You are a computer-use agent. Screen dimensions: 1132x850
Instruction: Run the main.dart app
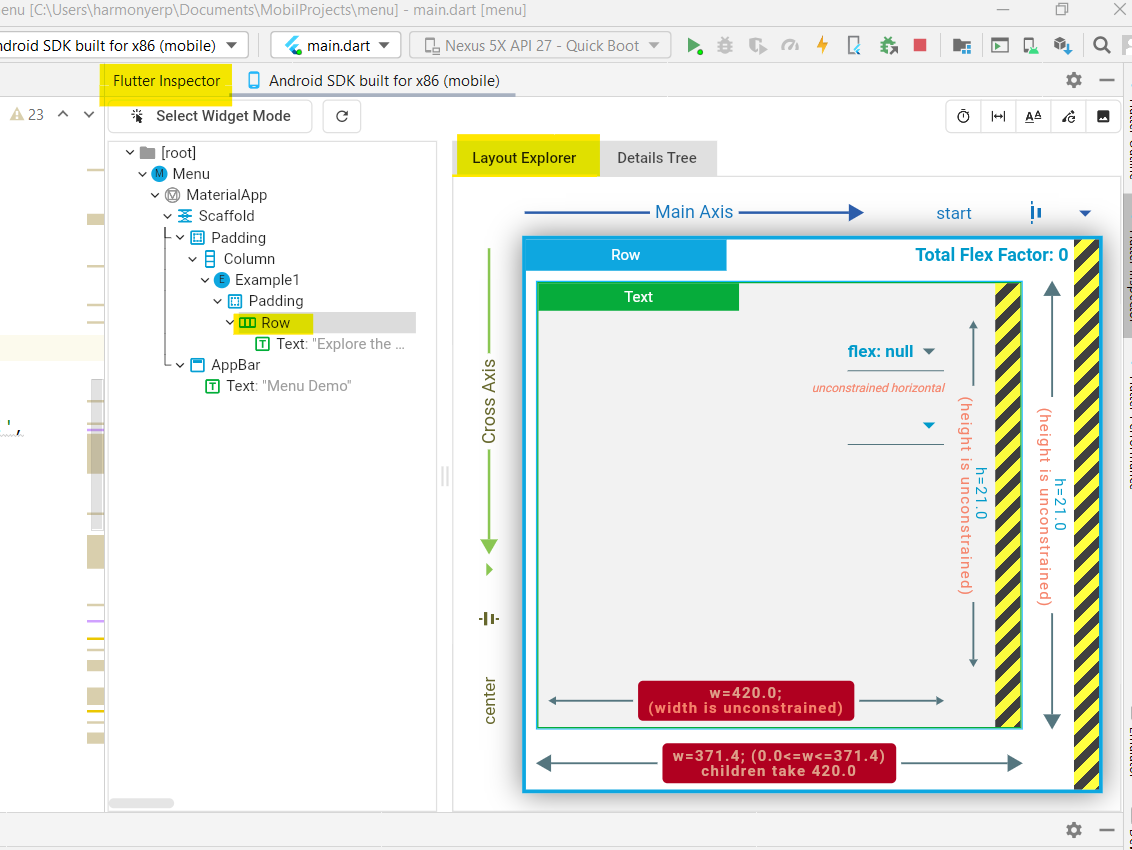pos(694,44)
